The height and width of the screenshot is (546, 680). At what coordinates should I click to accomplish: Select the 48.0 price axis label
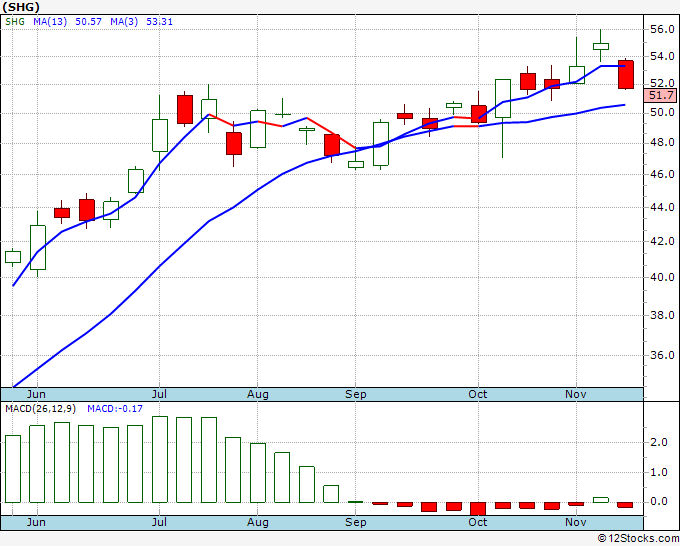(x=662, y=143)
